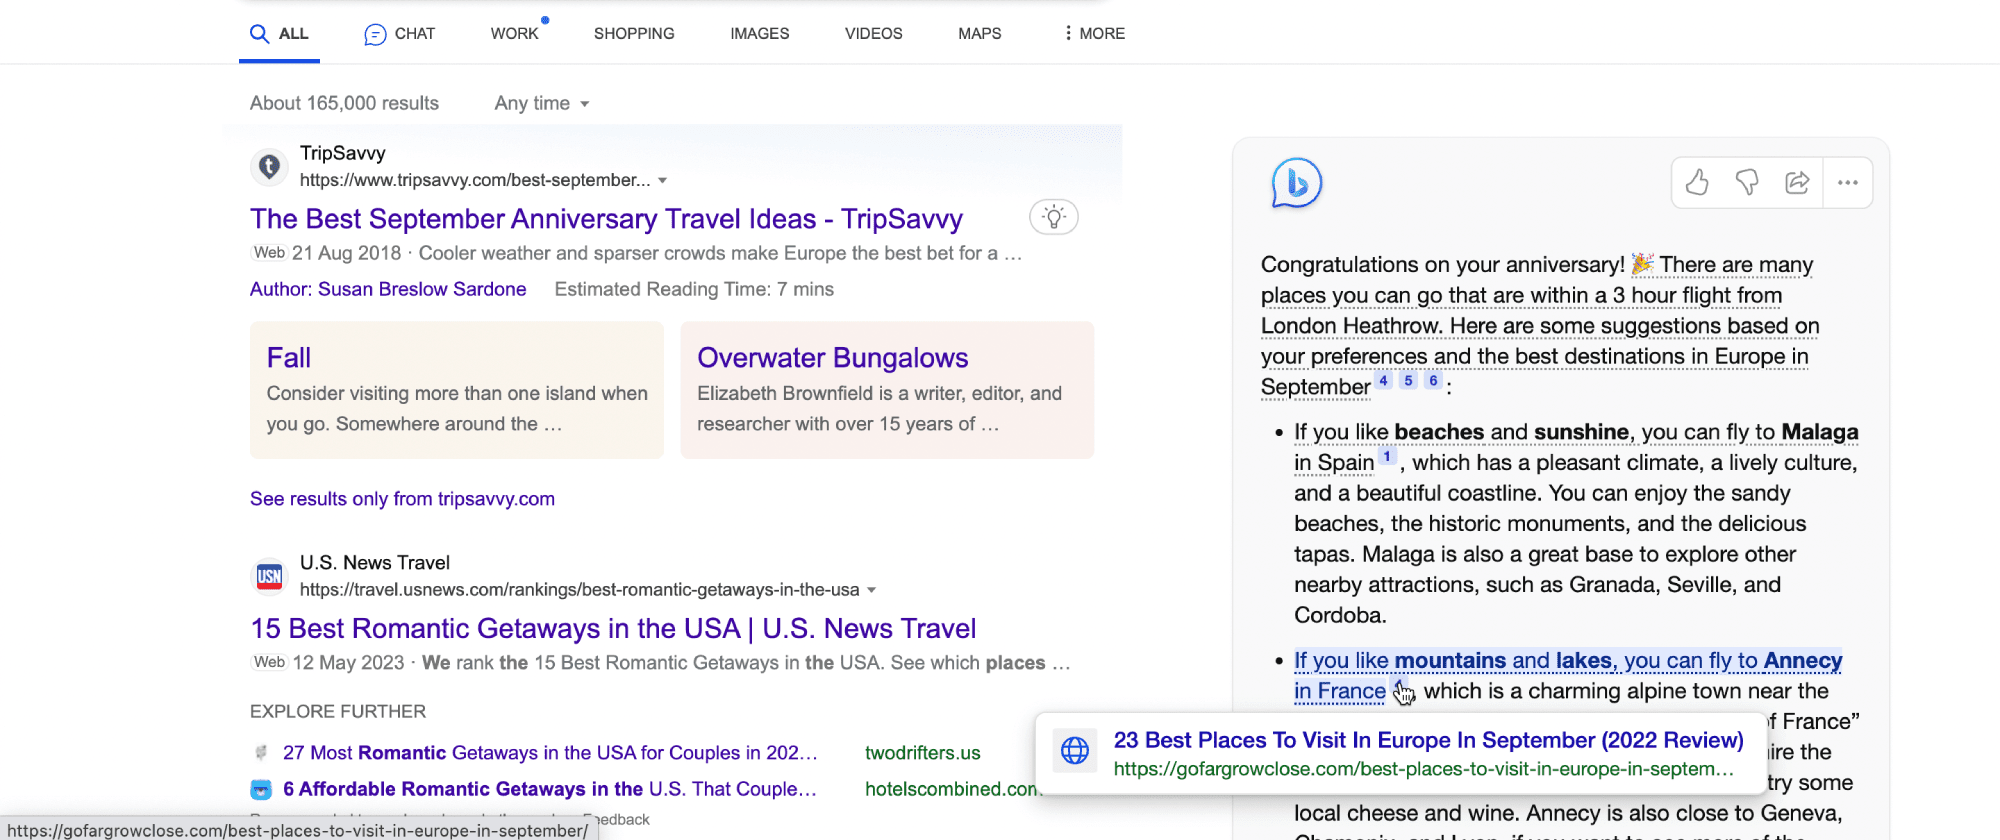Open 23 Best Places To Visit In Europe citation

pyautogui.click(x=1429, y=740)
